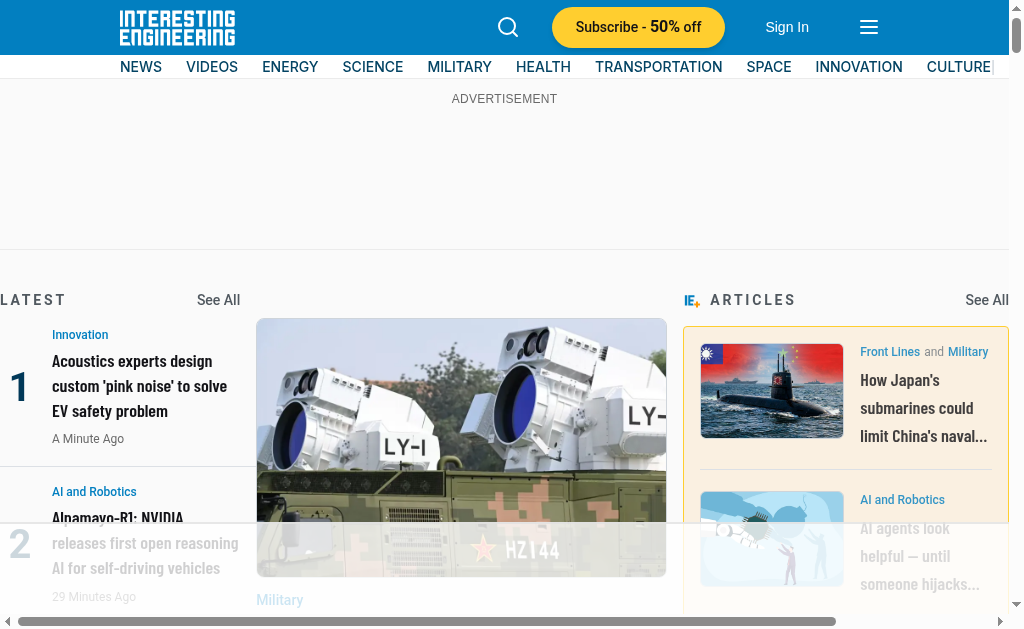Click the vertical scrollbar down arrow

[1016, 604]
